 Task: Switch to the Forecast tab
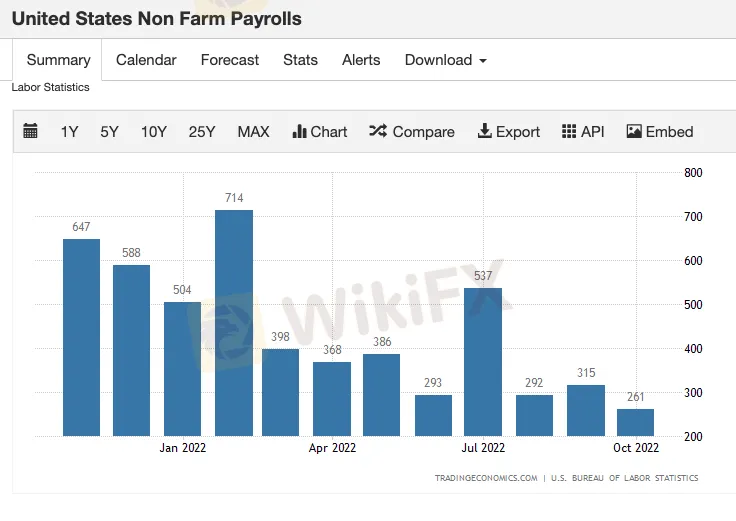click(230, 60)
